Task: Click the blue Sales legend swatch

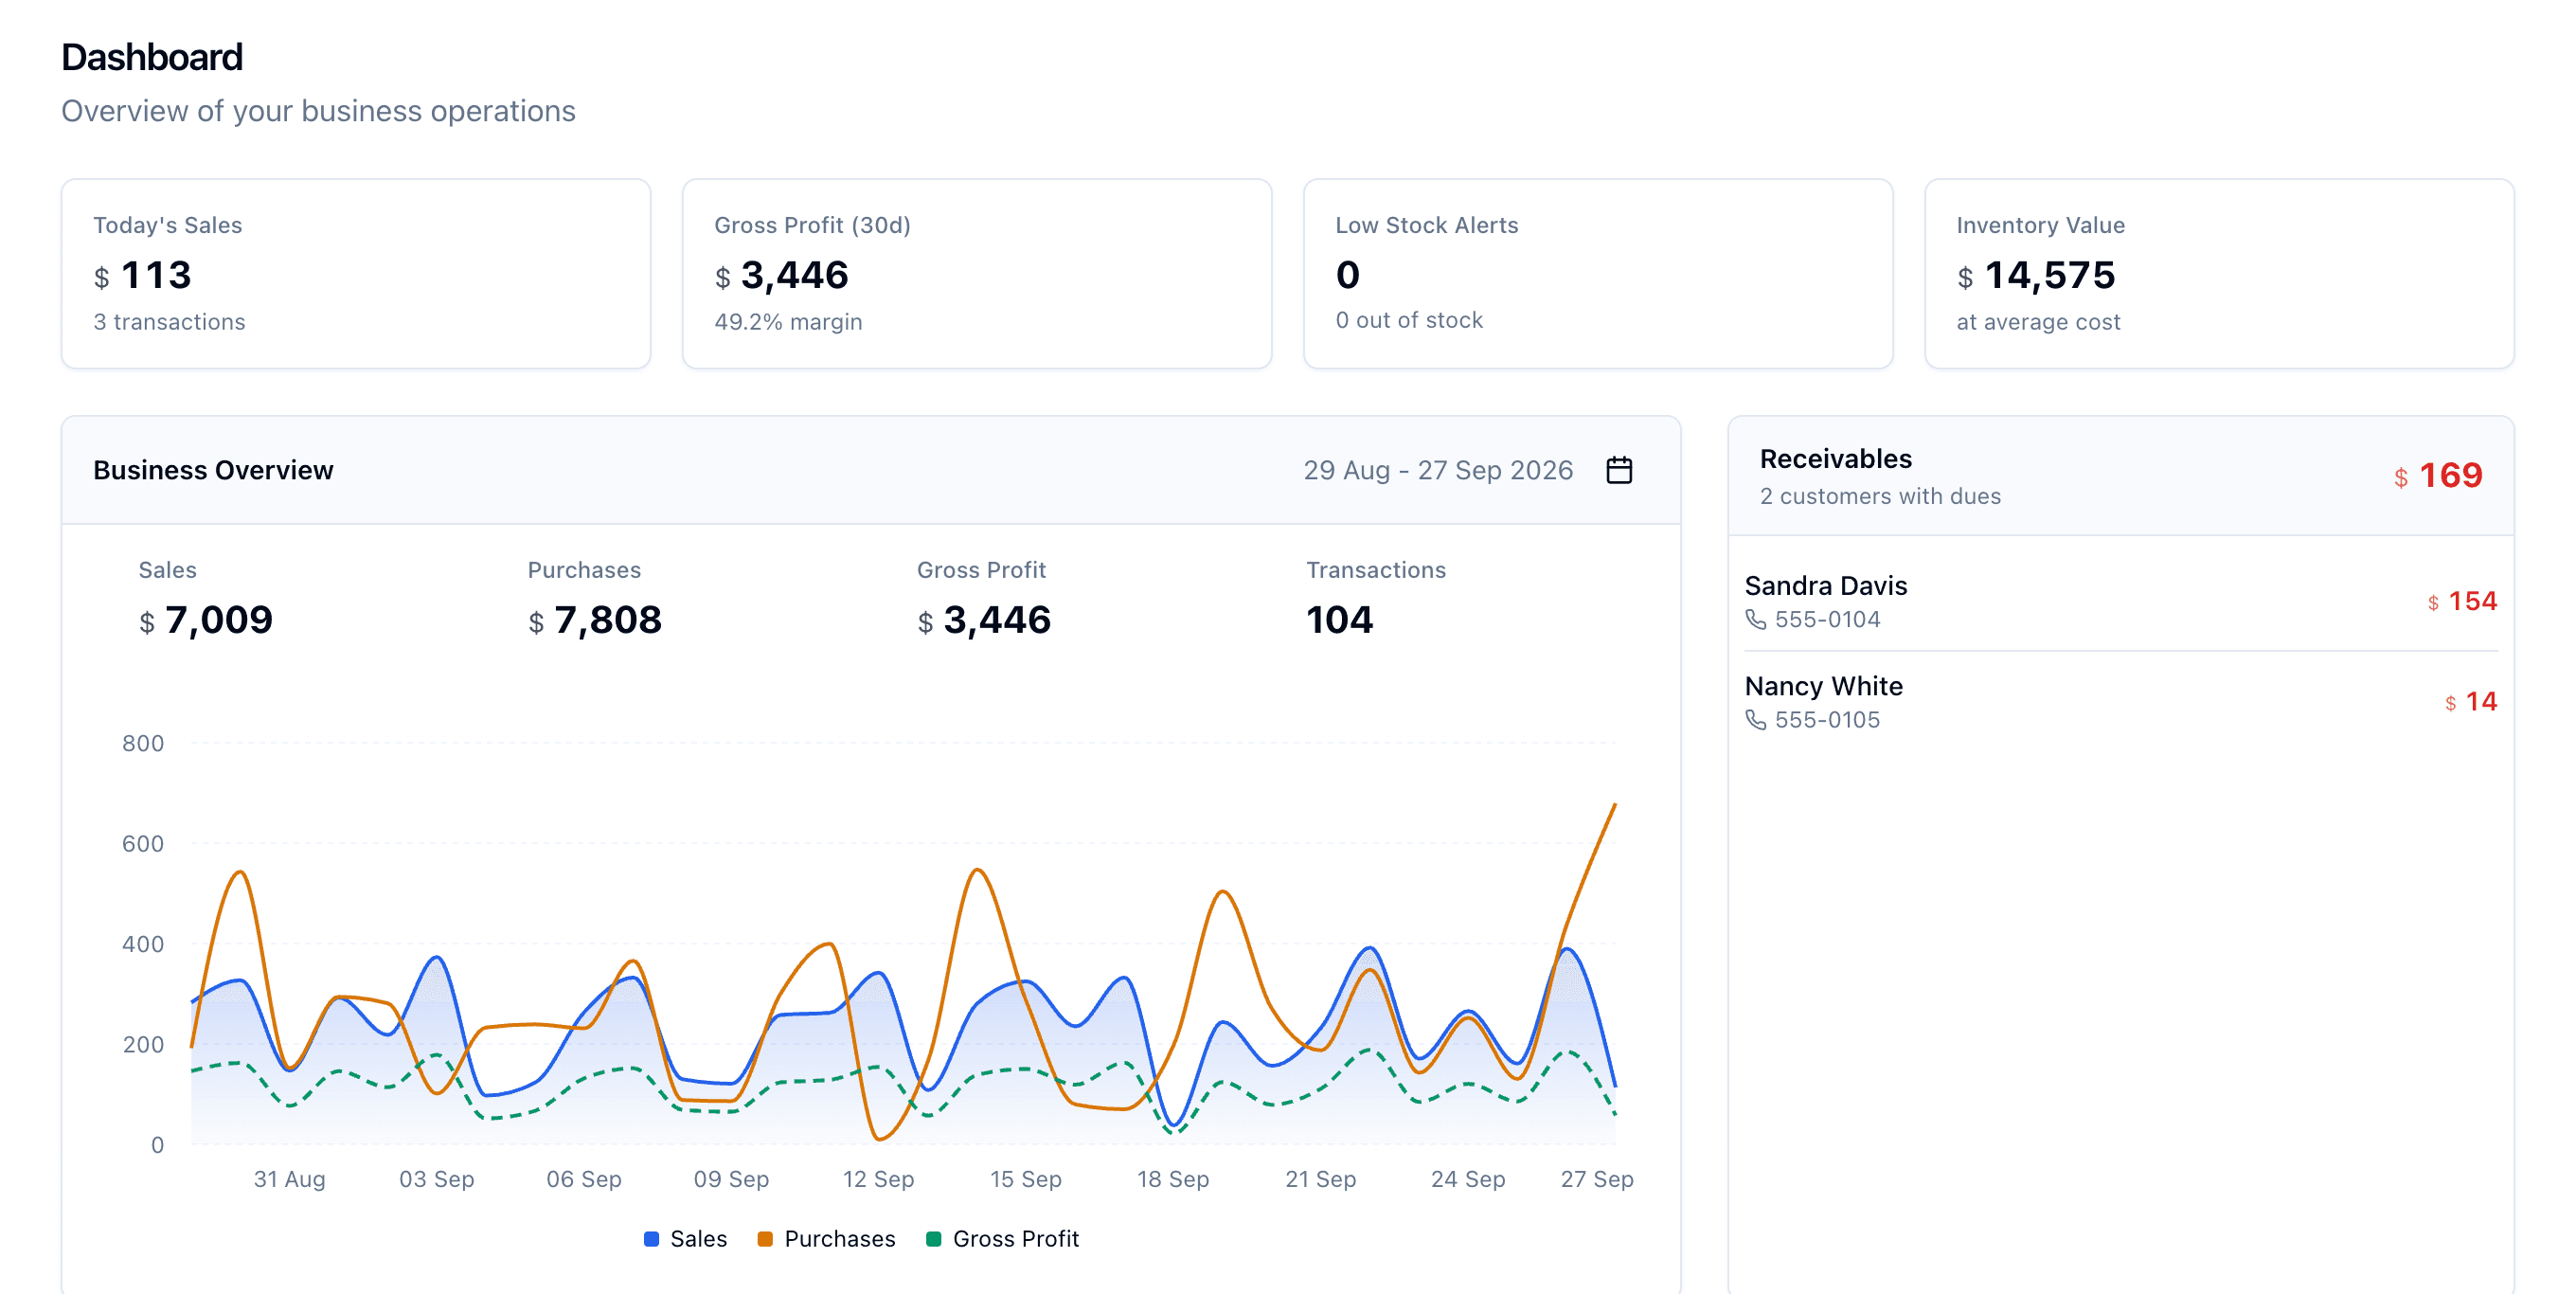Action: [x=651, y=1239]
